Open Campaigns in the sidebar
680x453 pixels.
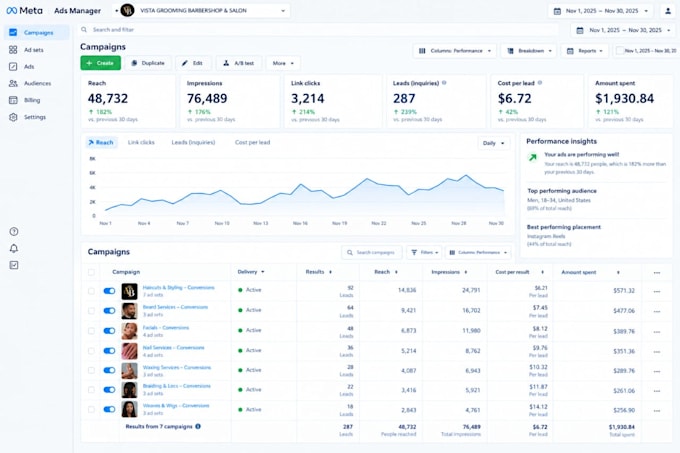pyautogui.click(x=36, y=33)
